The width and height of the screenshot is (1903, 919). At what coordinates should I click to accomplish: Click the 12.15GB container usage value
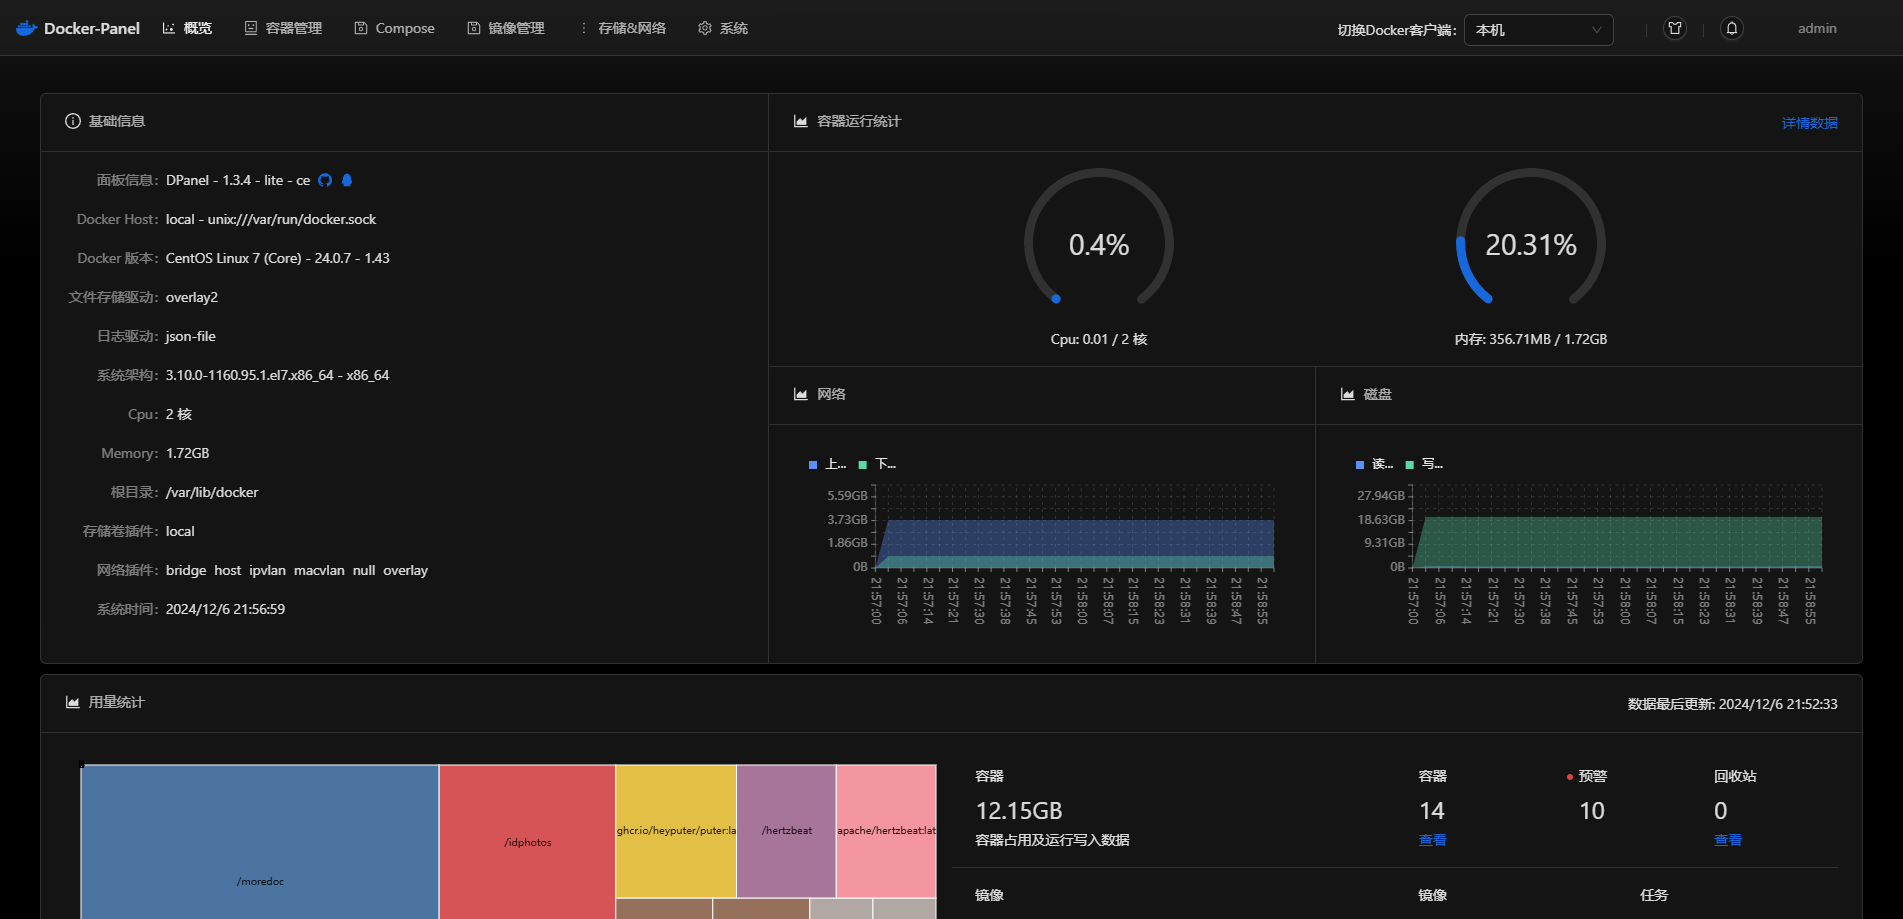pyautogui.click(x=1019, y=811)
